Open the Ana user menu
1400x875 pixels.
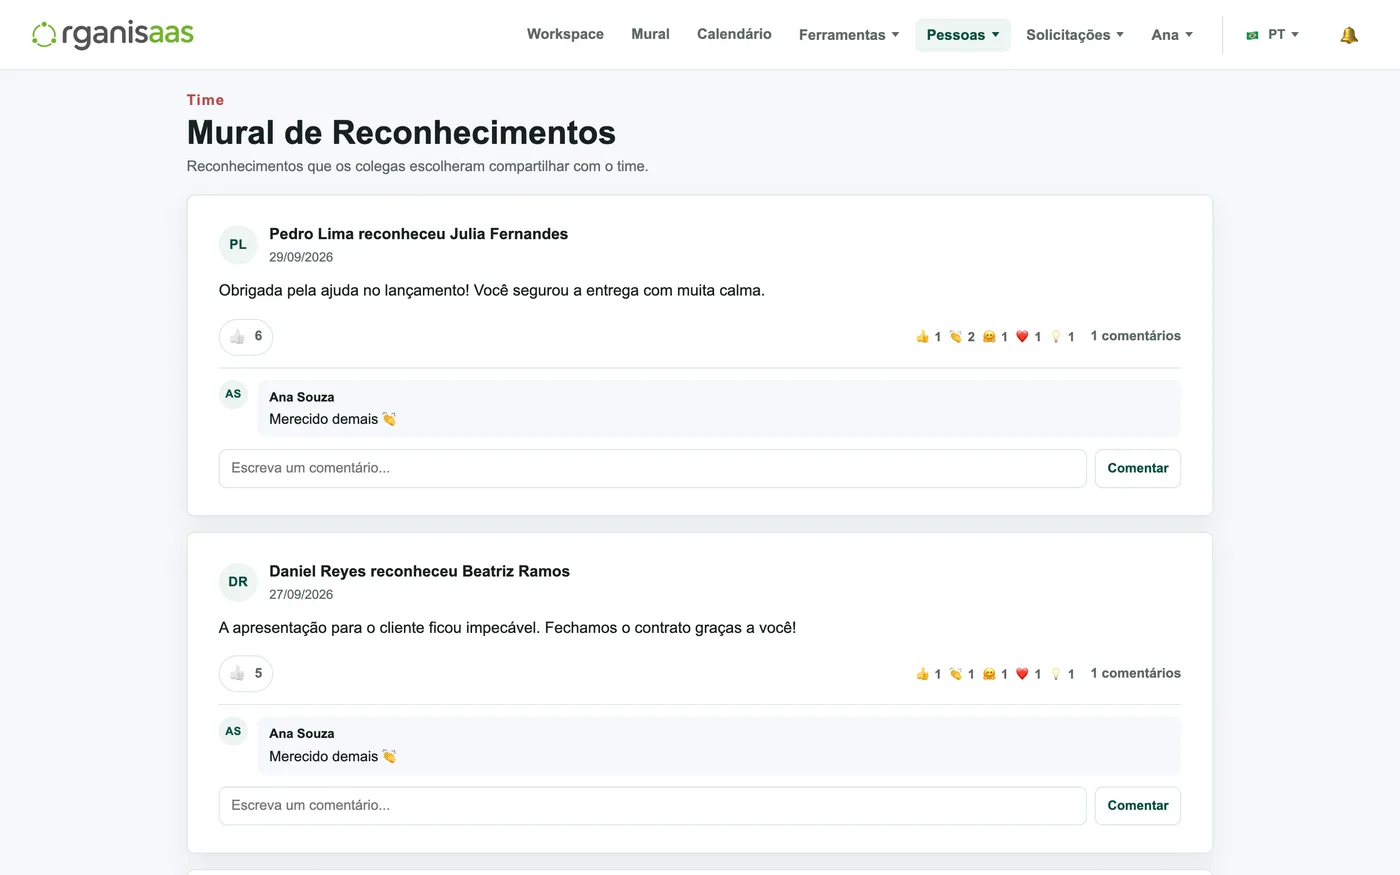pos(1172,35)
